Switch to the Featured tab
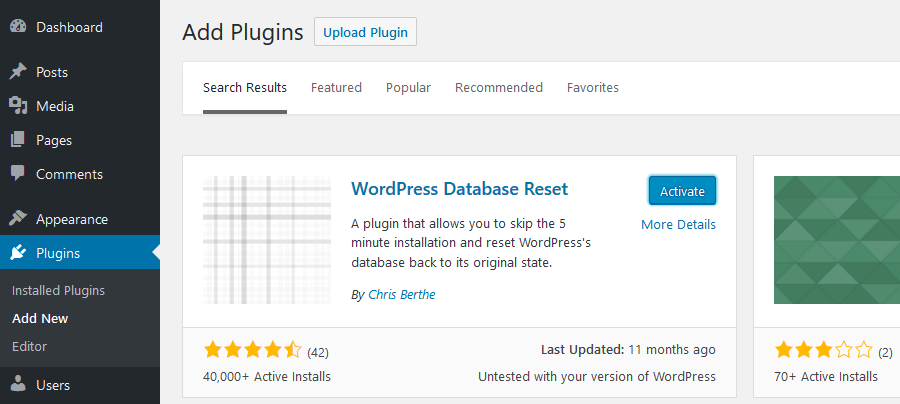 (336, 88)
